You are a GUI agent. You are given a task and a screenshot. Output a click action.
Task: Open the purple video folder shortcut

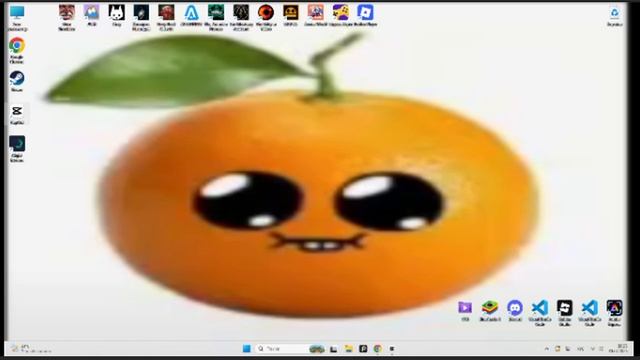coord(465,311)
